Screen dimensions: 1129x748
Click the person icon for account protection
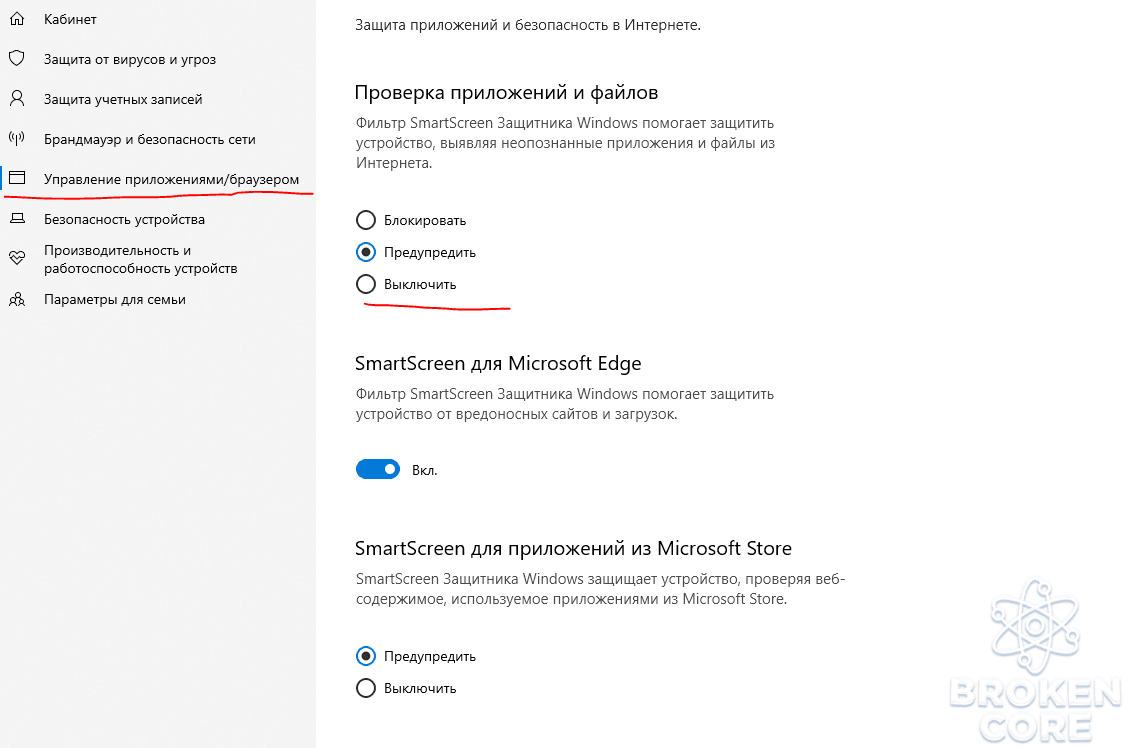(17, 99)
